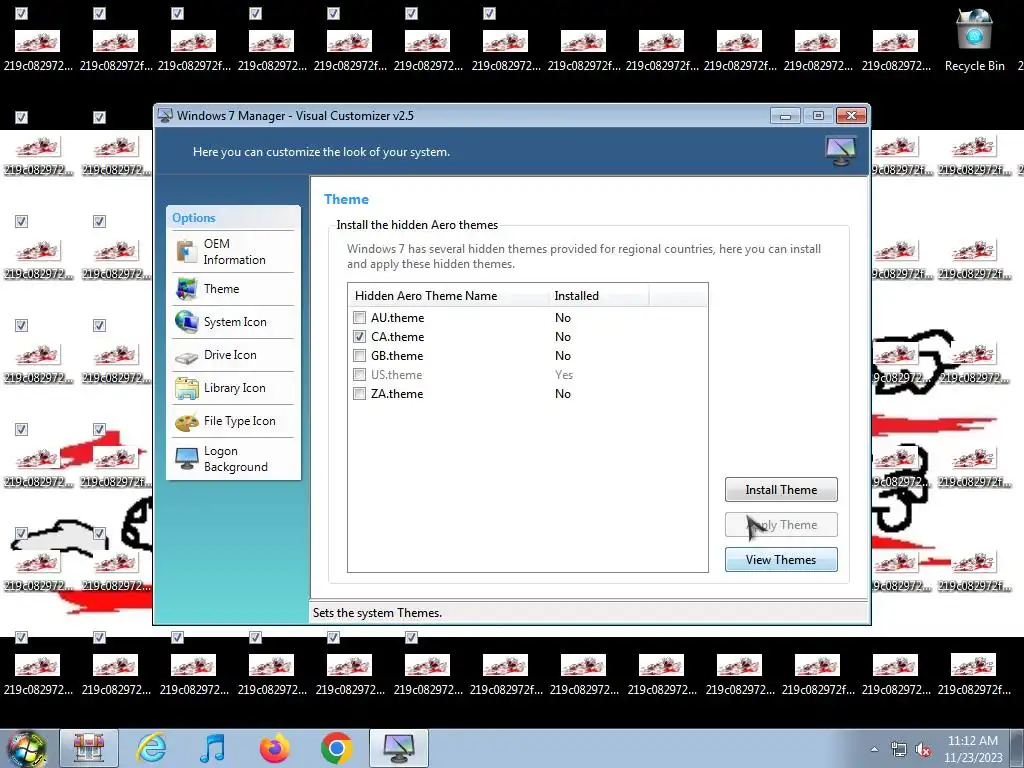1024x768 pixels.
Task: Click the muted volume tray icon
Action: click(923, 749)
